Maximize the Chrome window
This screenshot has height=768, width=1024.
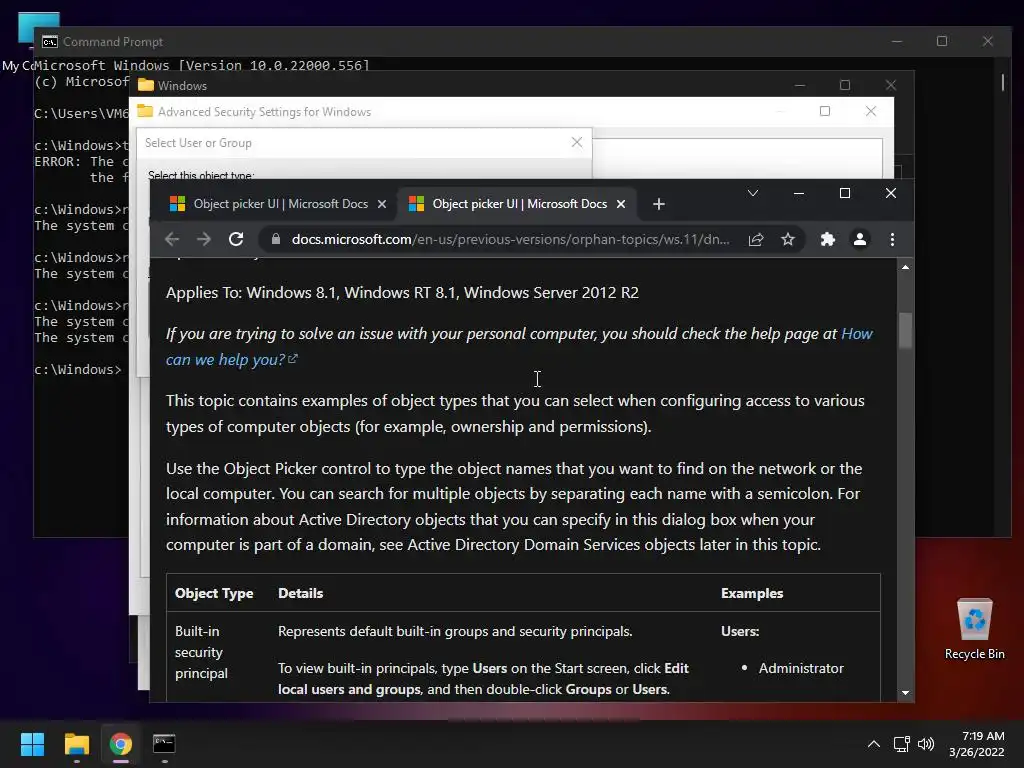[844, 193]
